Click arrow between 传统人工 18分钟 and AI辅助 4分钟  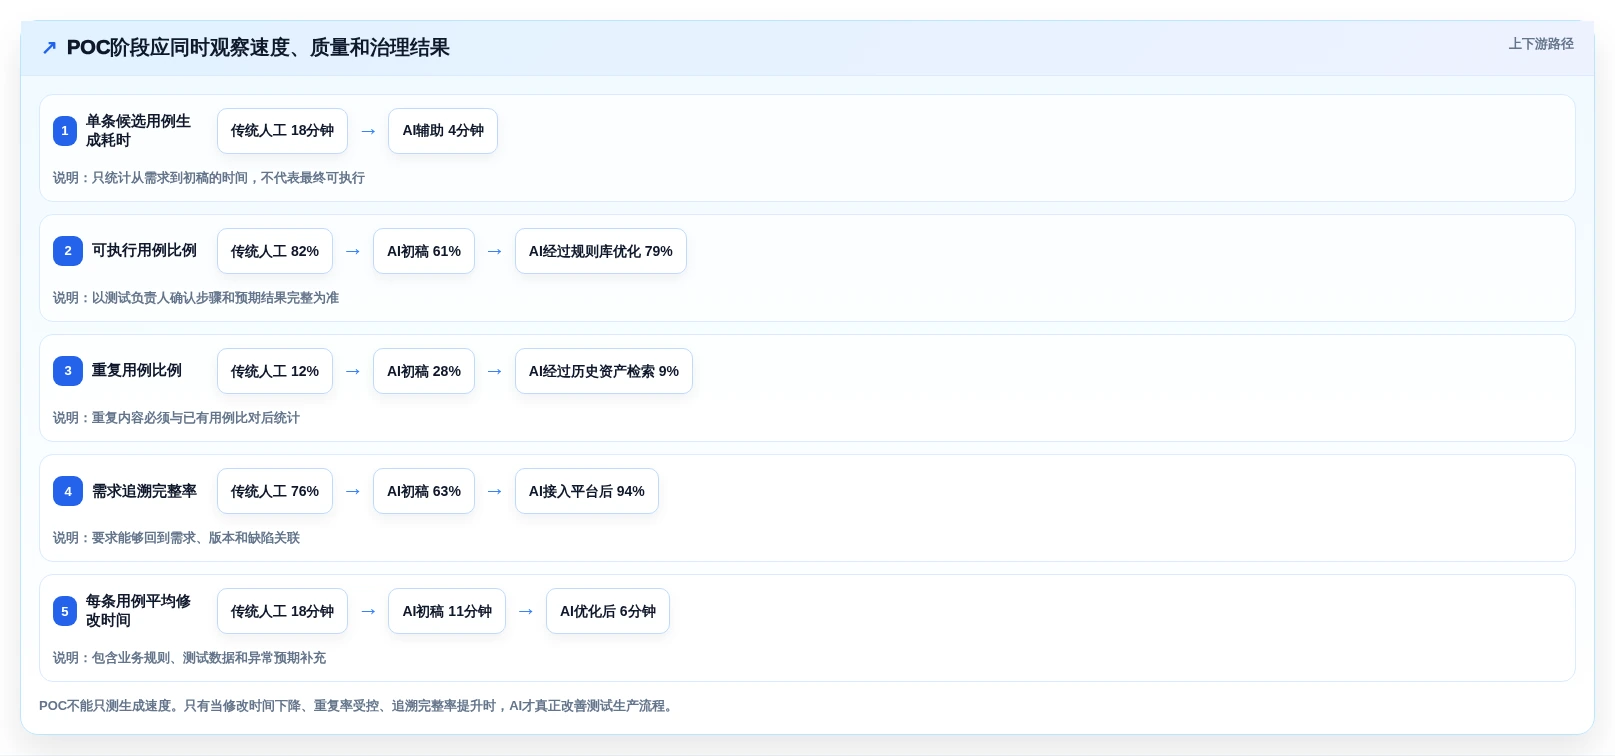pos(368,131)
